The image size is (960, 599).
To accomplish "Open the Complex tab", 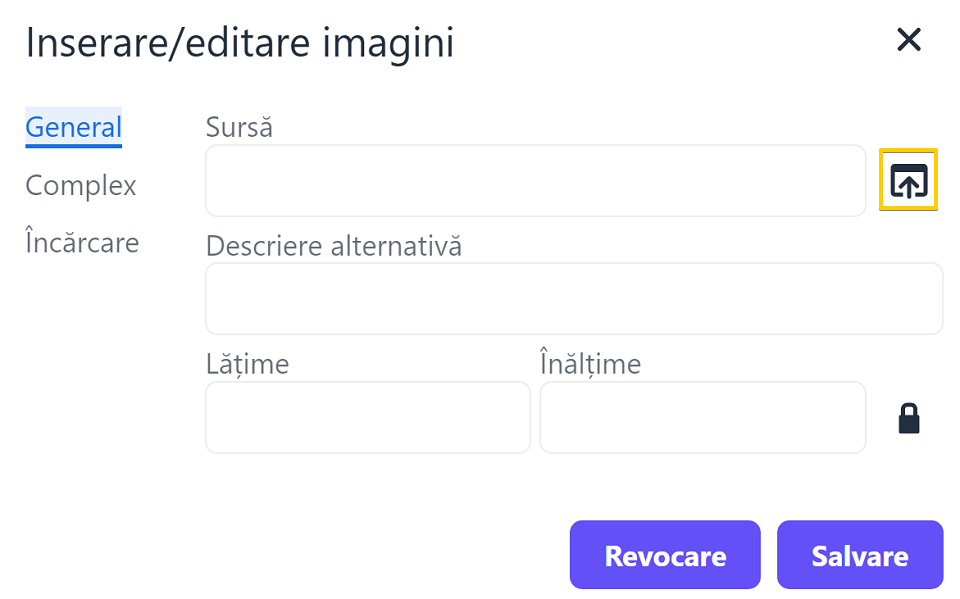I will point(81,186).
